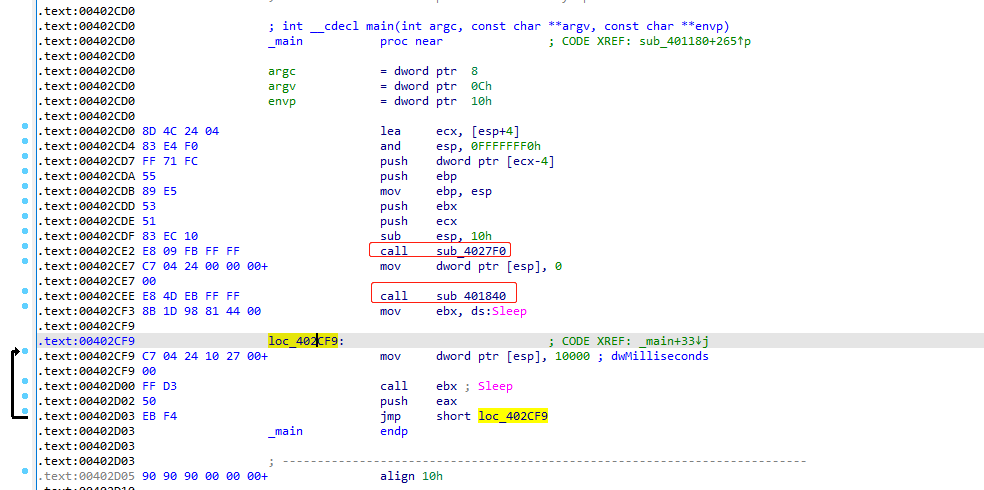Toggle breakpoint dot on call sub_401840 line
Viewport: 984px width, 490px height.
pos(25,296)
